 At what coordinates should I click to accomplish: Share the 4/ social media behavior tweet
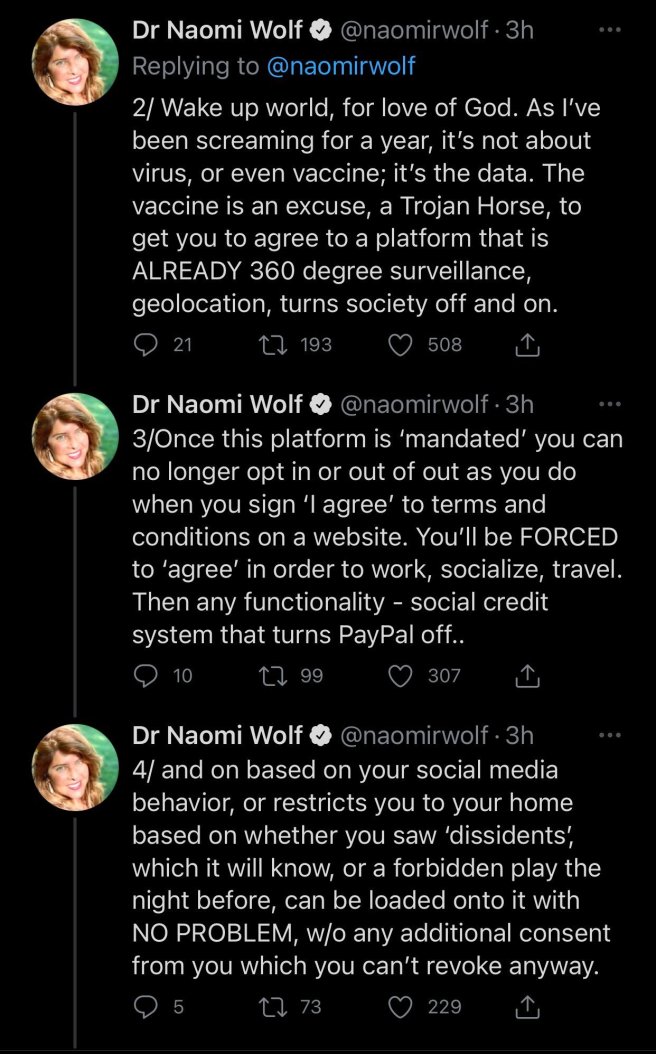(x=527, y=1007)
